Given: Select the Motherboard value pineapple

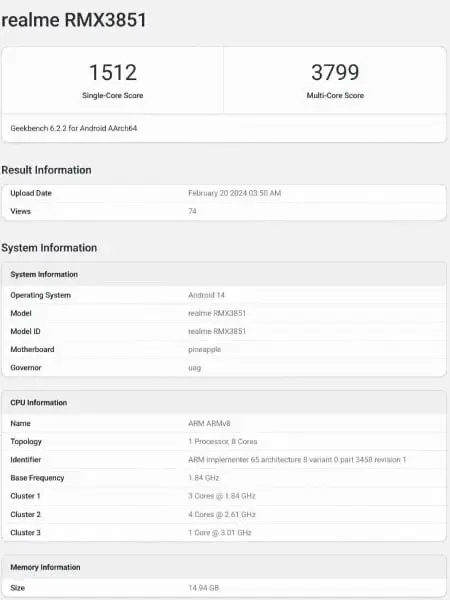Looking at the screenshot, I should tap(204, 350).
